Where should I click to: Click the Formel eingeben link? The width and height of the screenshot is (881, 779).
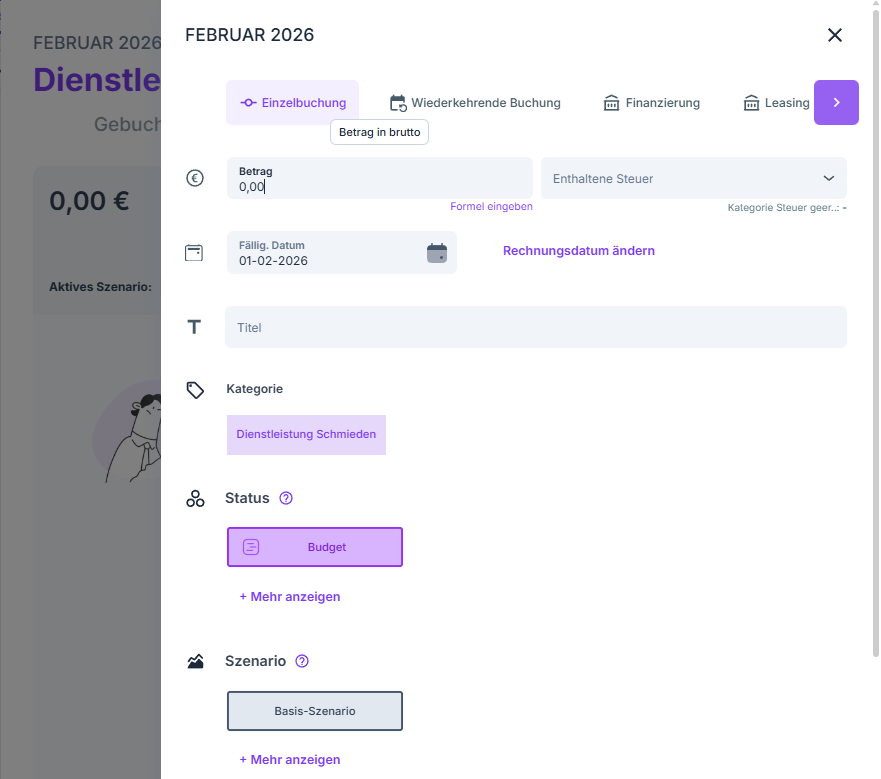click(491, 207)
